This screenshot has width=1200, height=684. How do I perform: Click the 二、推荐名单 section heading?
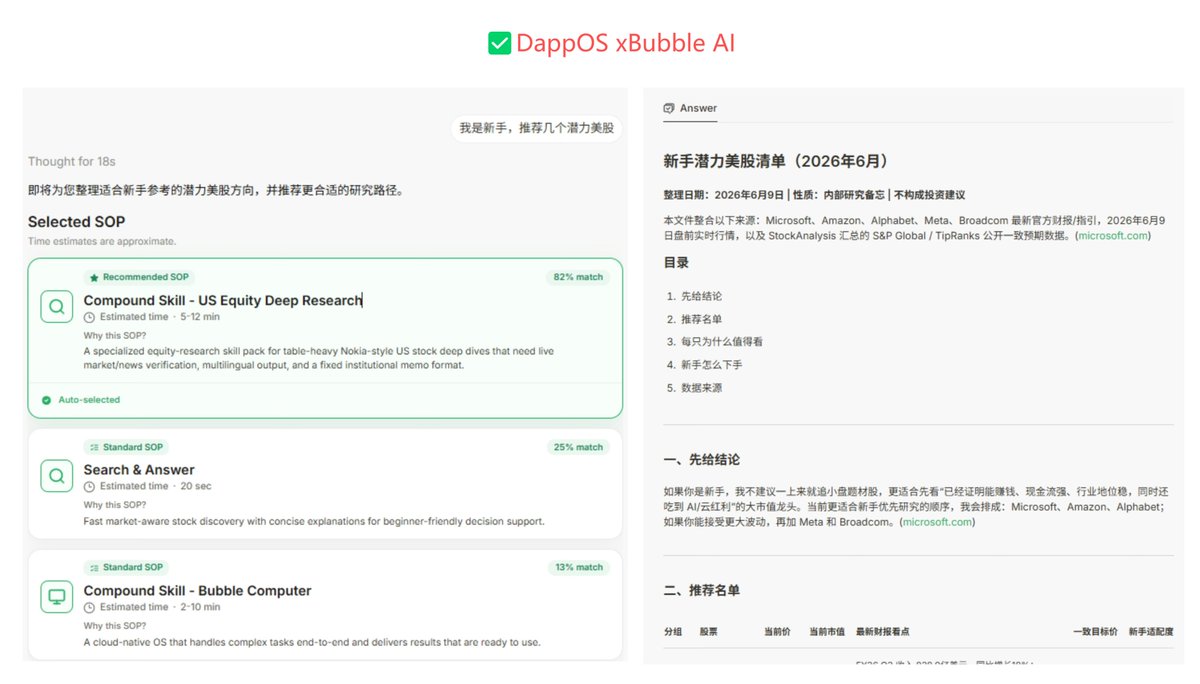click(702, 591)
